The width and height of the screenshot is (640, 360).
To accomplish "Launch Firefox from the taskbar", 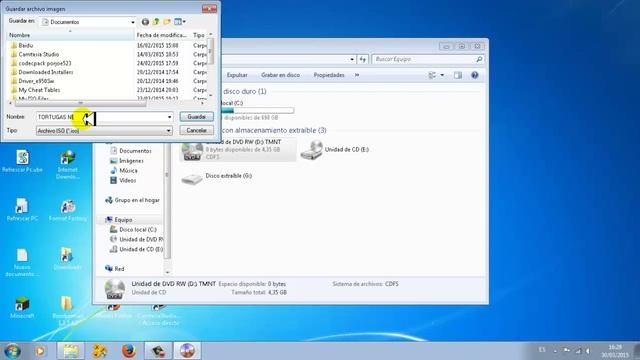I will pyautogui.click(x=129, y=351).
